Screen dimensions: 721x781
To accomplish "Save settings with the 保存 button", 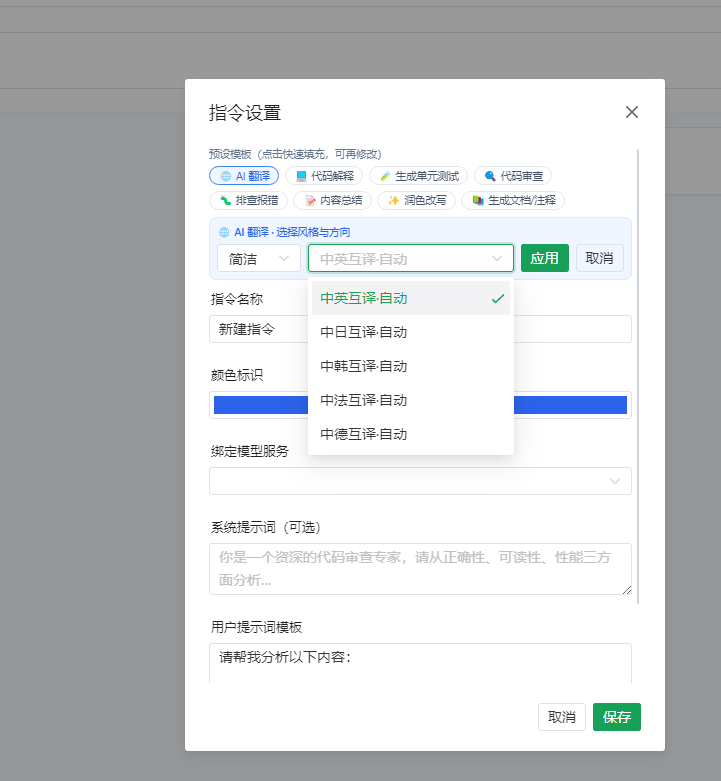I will pos(617,717).
